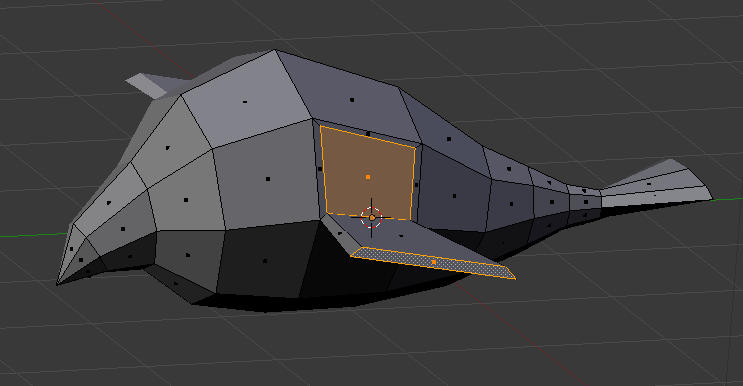Click the hatched orange-outlined flipper face
Image resolution: width=743 pixels, height=386 pixels.
[x=433, y=262]
